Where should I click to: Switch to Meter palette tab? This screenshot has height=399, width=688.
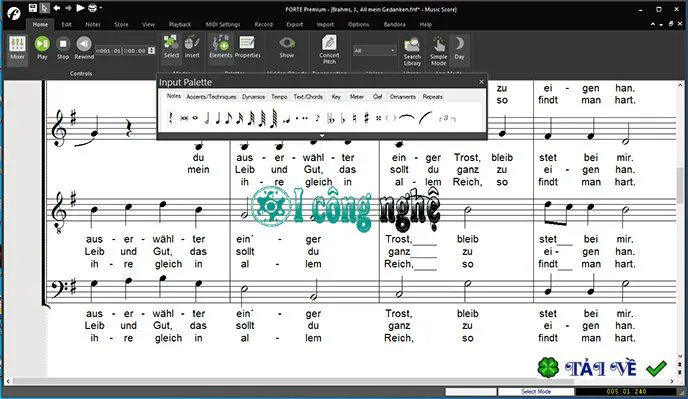pos(357,97)
